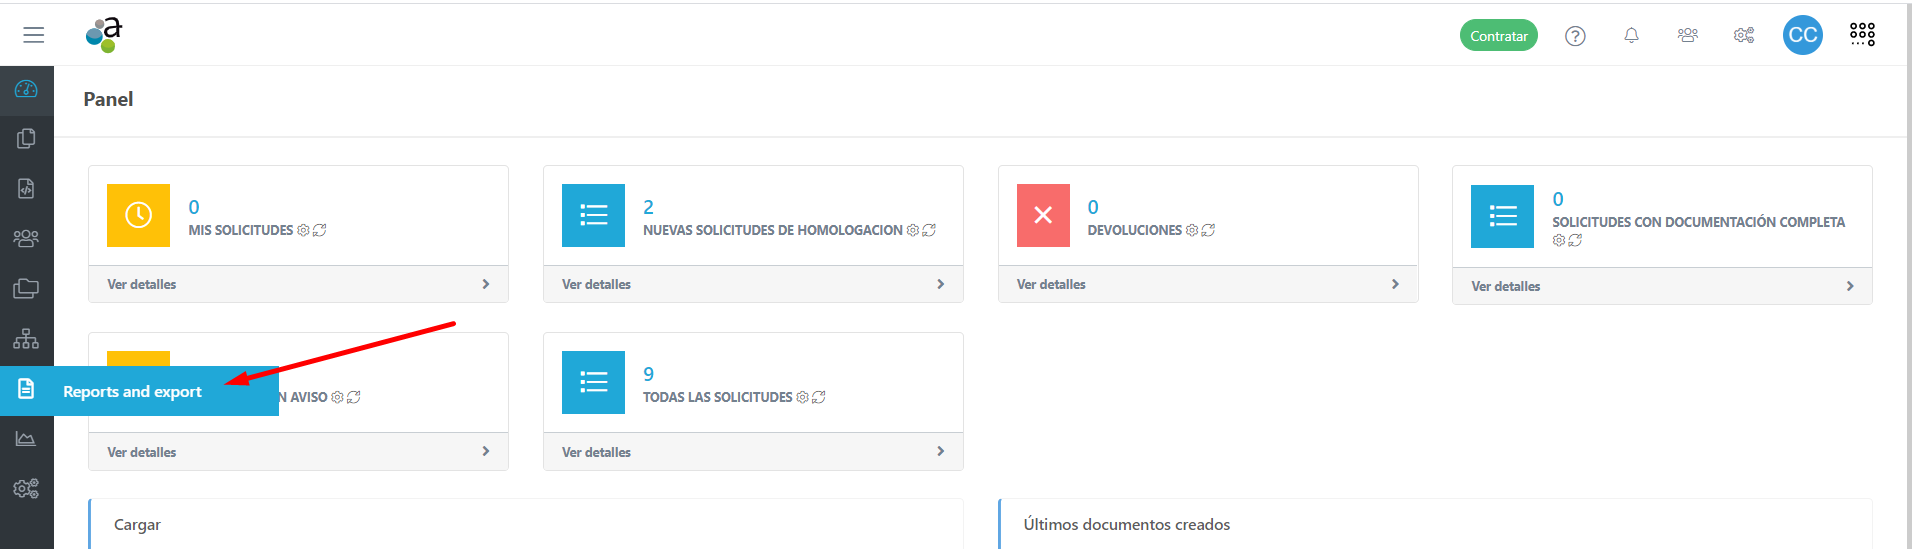The width and height of the screenshot is (1912, 549).
Task: Configure Devoluciones using its gear icon
Action: (1191, 230)
